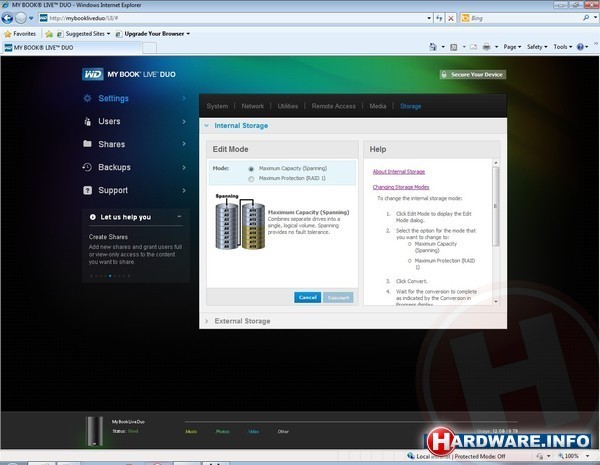Click the Secure Your Device button

coord(473,74)
